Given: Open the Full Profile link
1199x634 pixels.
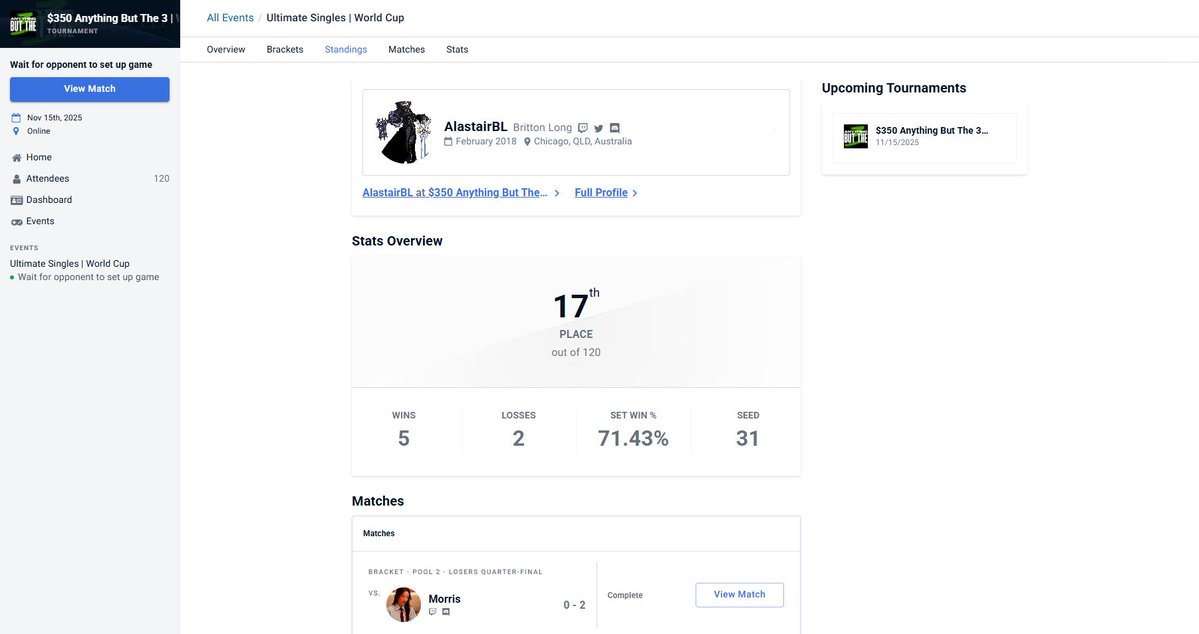Looking at the screenshot, I should pyautogui.click(x=601, y=193).
